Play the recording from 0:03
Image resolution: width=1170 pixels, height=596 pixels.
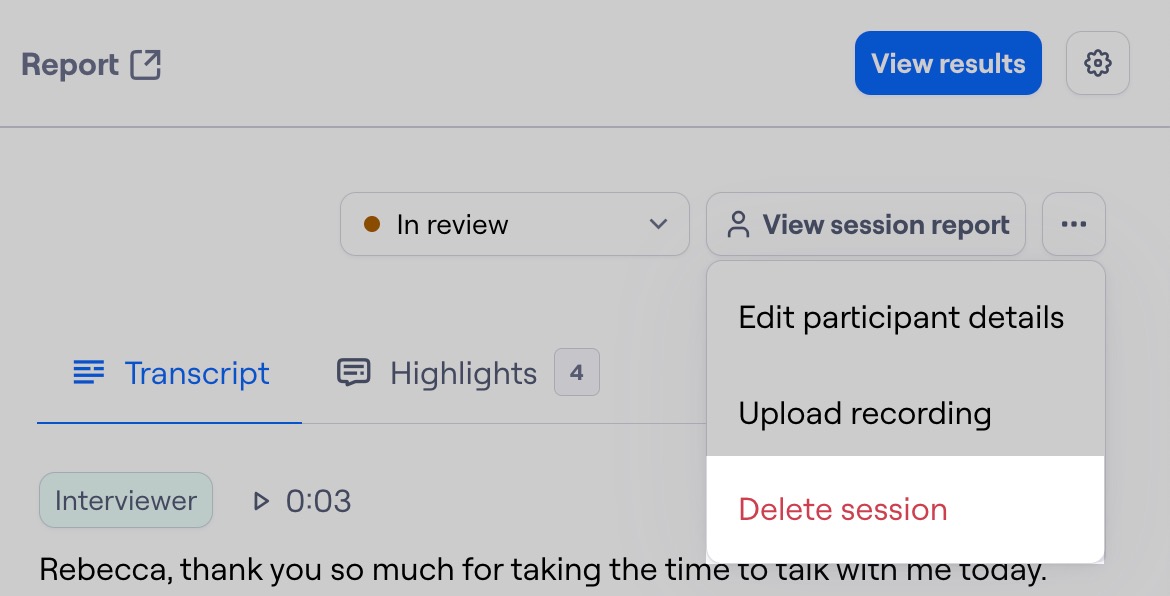point(261,500)
